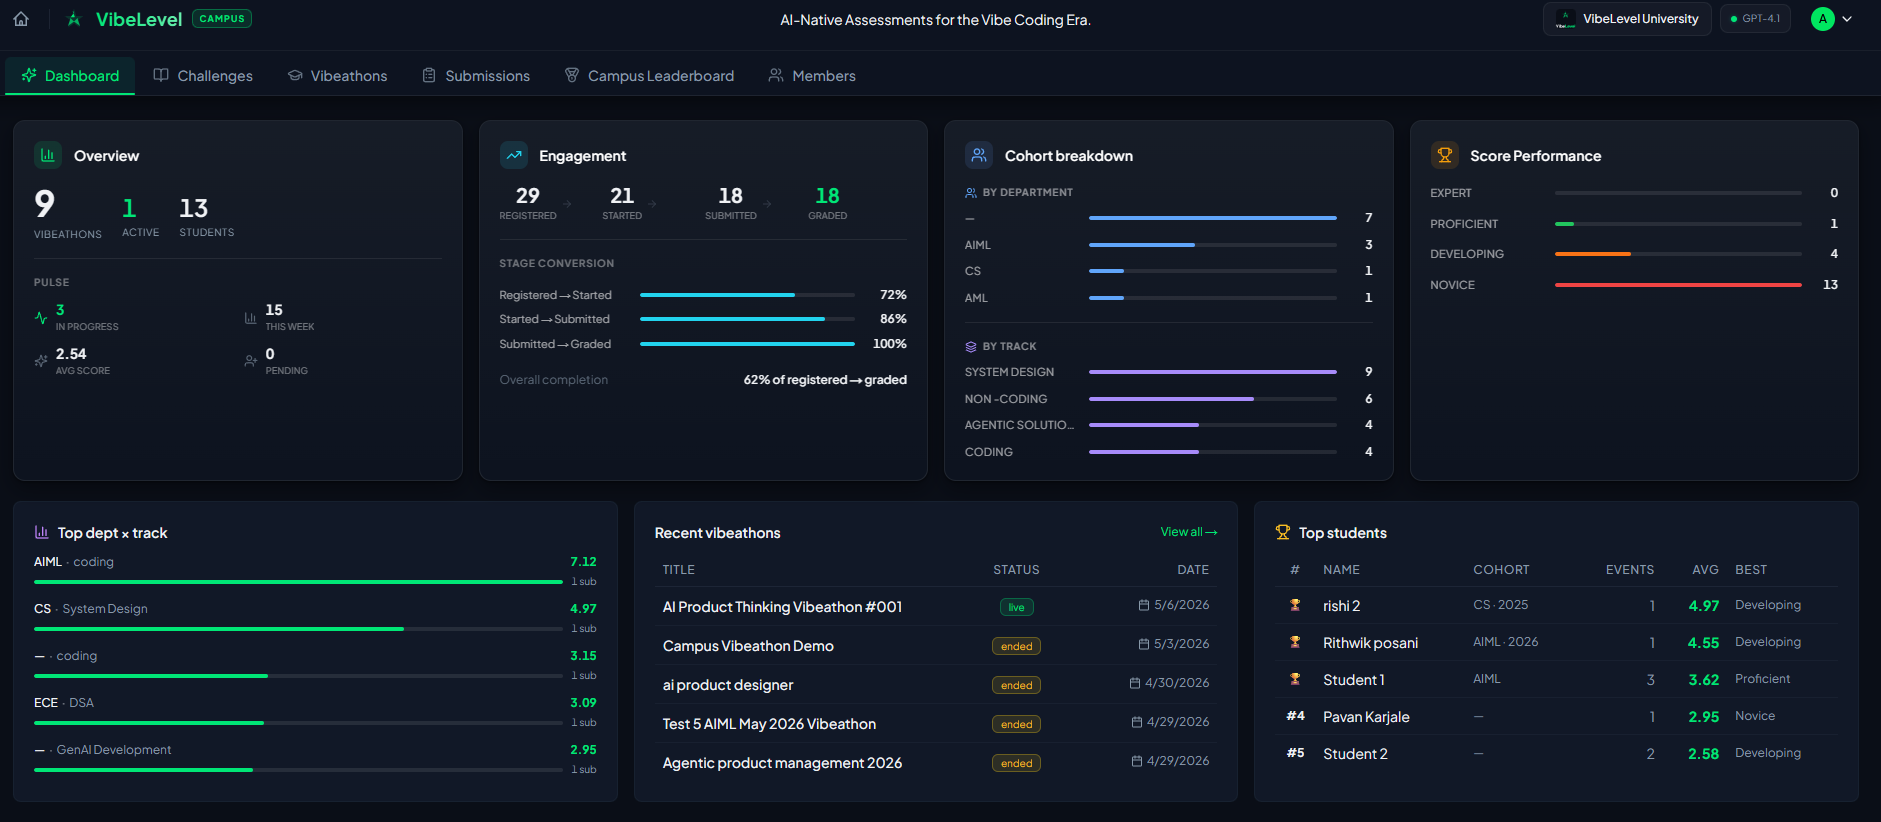Click calendar icon next to 5/6/2026

1144,605
